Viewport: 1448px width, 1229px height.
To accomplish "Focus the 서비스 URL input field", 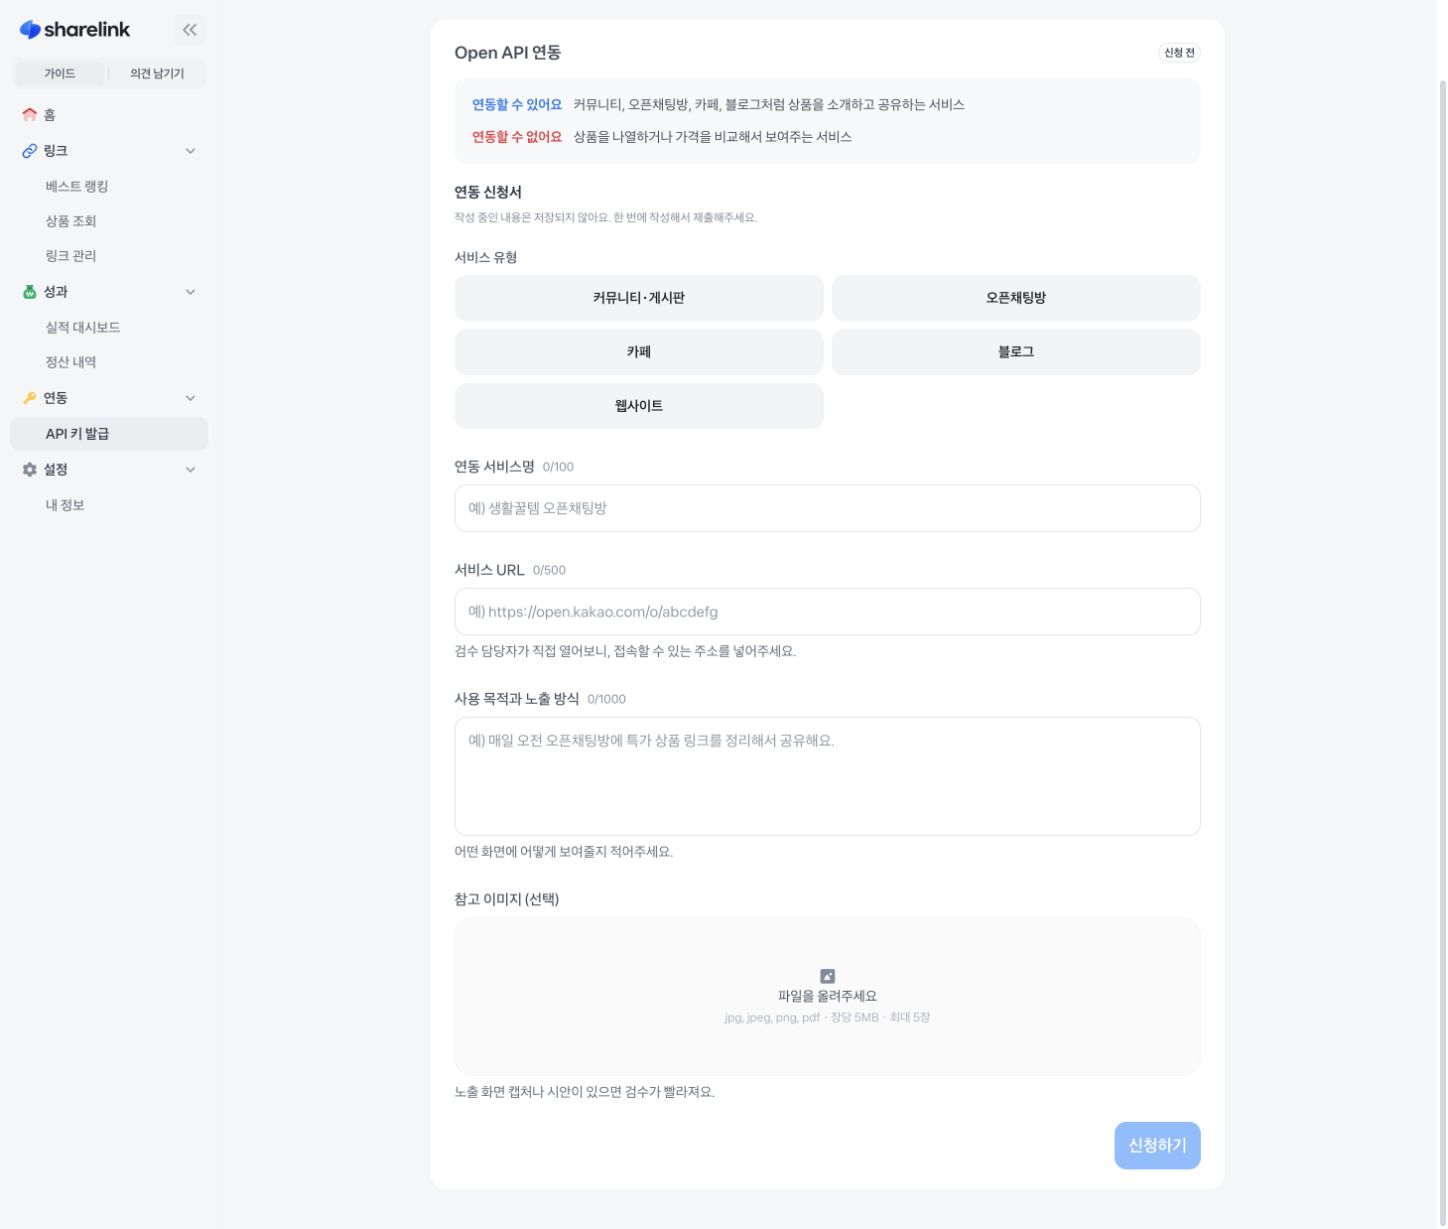I will [x=827, y=612].
